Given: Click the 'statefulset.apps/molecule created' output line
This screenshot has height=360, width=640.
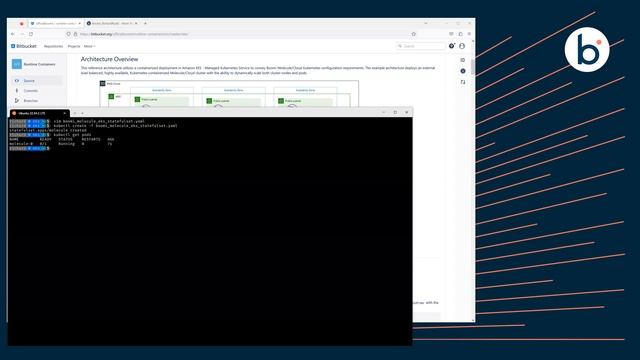Looking at the screenshot, I should tap(48, 130).
